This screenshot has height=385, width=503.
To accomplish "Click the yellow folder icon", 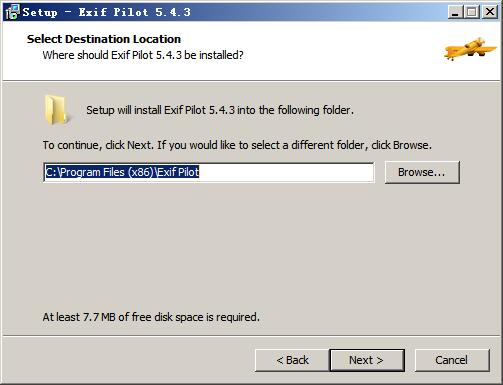I will click(x=56, y=110).
